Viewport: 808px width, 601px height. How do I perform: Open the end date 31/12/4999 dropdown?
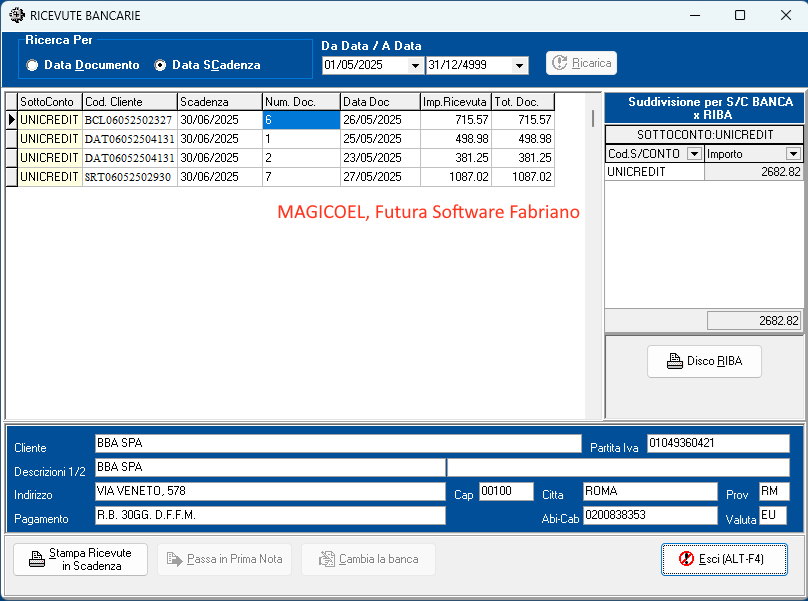pos(519,65)
